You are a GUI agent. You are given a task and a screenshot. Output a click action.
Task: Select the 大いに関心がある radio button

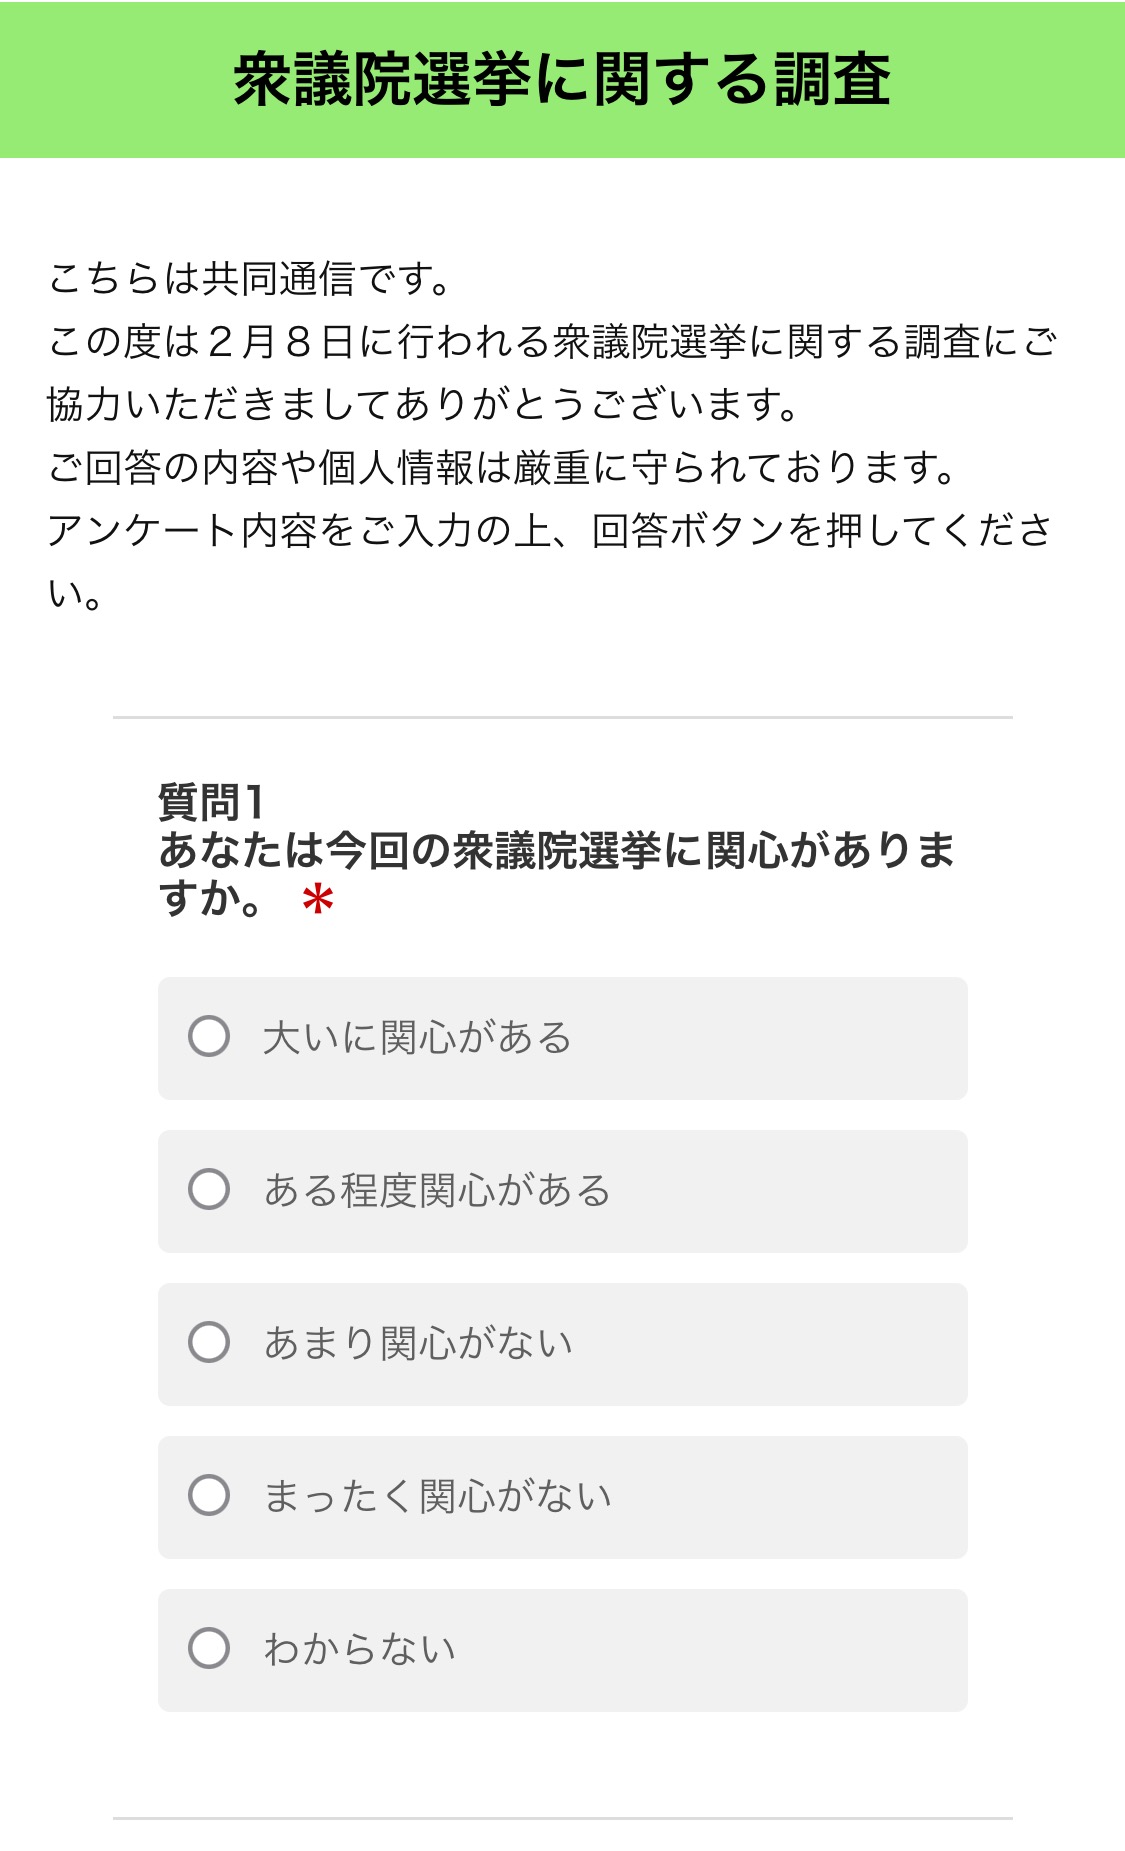[209, 1037]
